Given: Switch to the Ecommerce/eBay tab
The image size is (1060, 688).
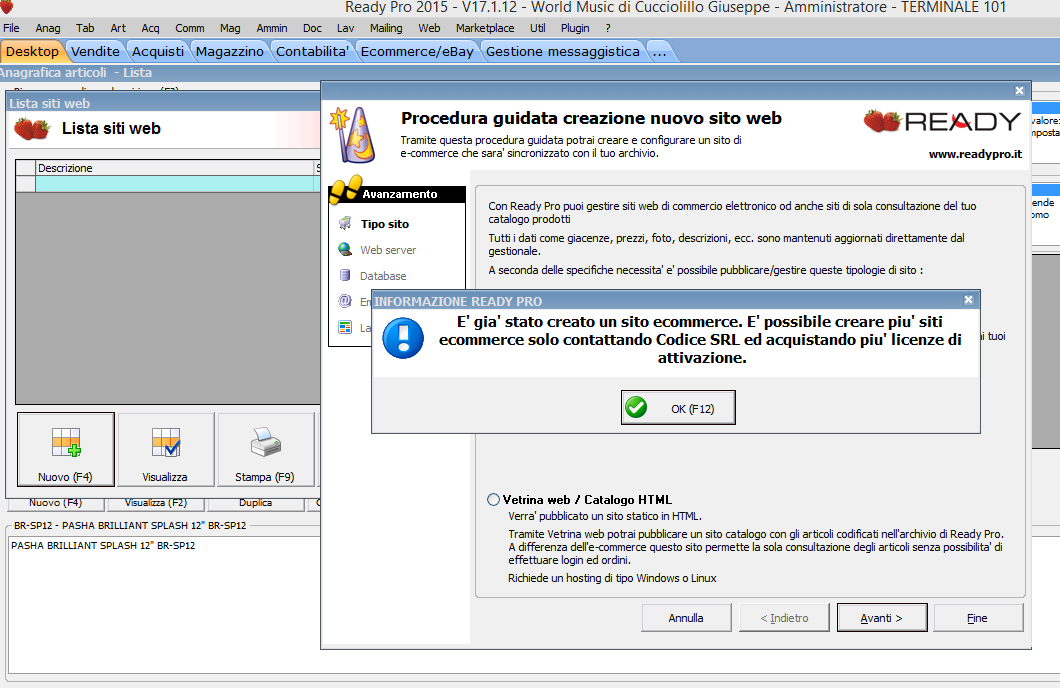Looking at the screenshot, I should pos(417,51).
